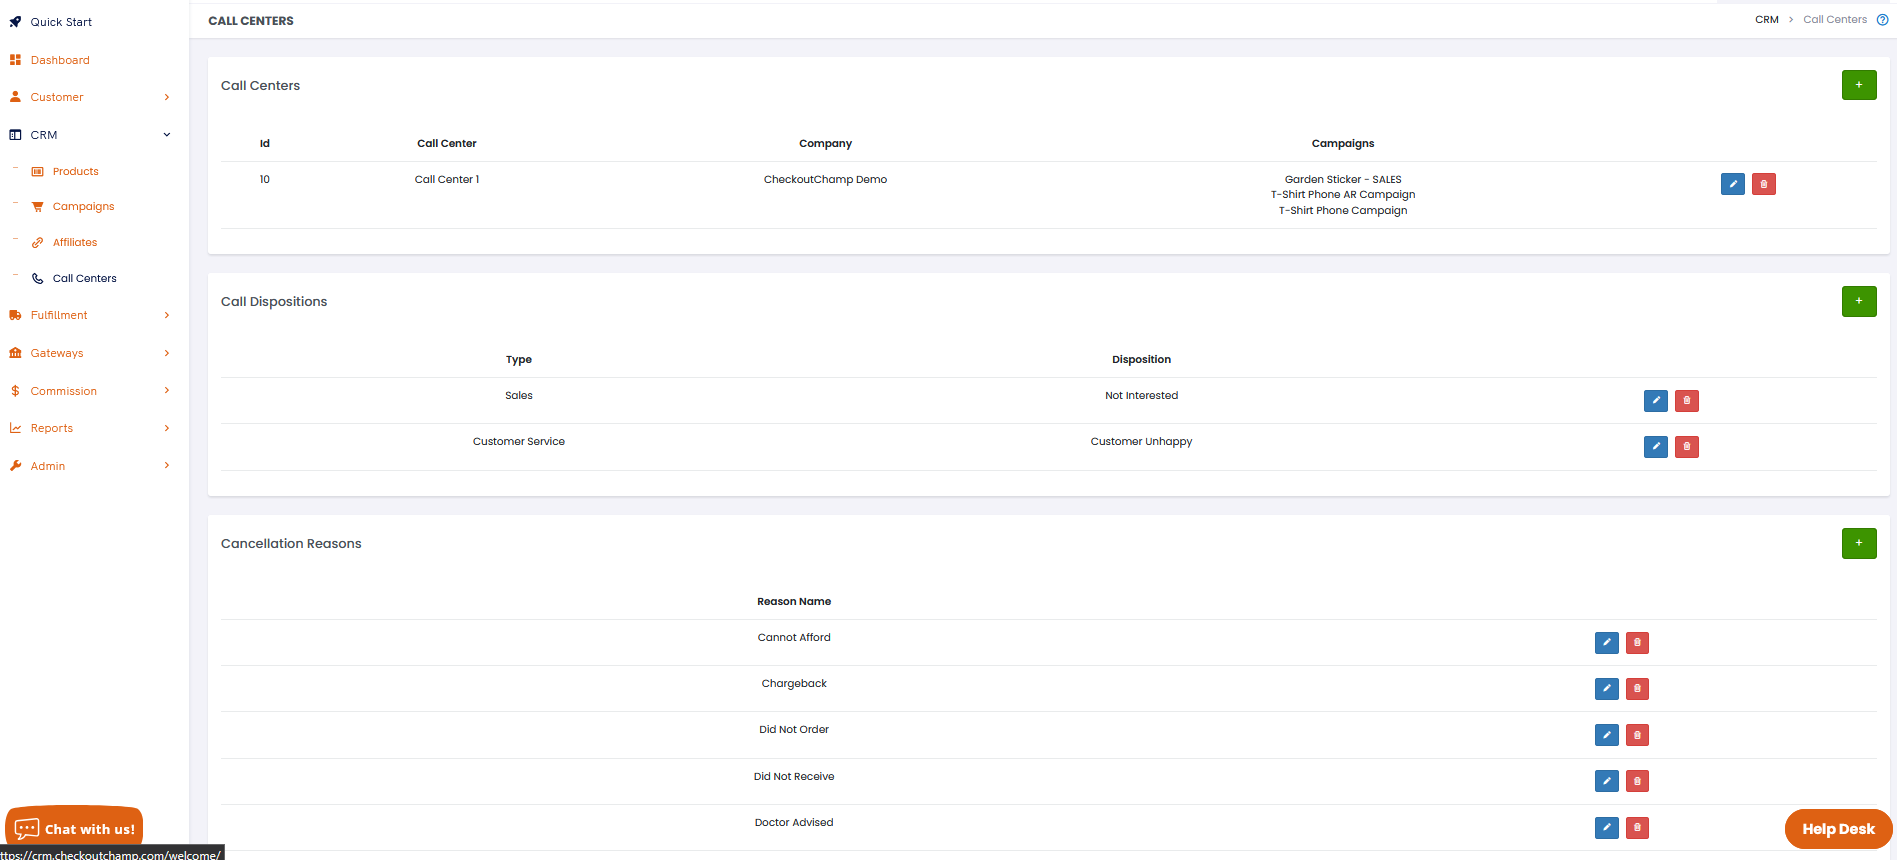Add a new Call Disposition
Image resolution: width=1897 pixels, height=860 pixels.
pos(1858,301)
